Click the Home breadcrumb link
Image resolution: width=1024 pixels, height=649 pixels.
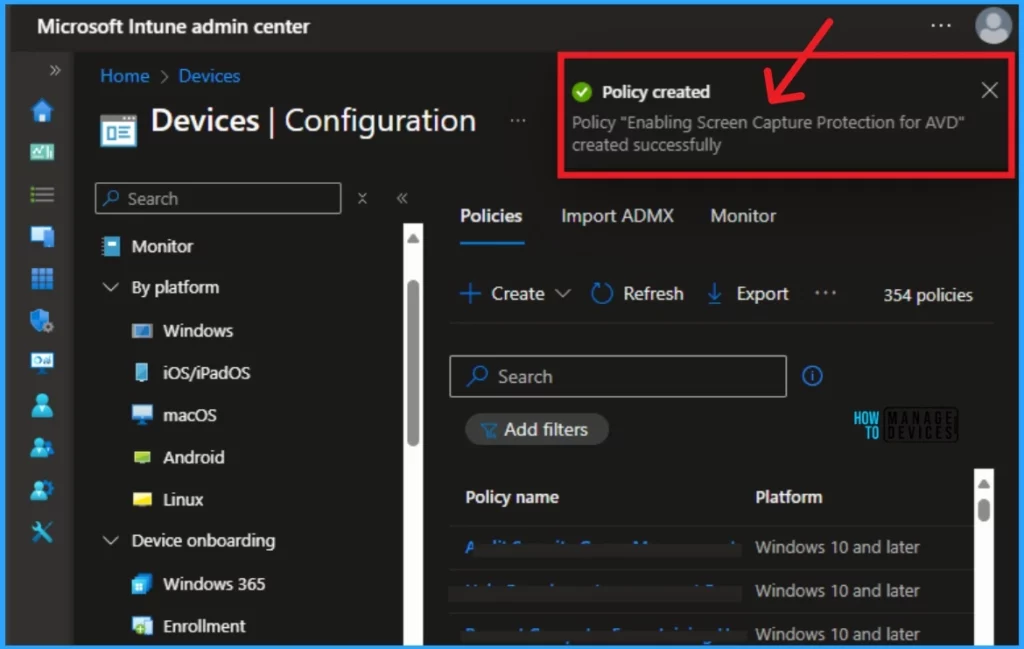tap(125, 76)
